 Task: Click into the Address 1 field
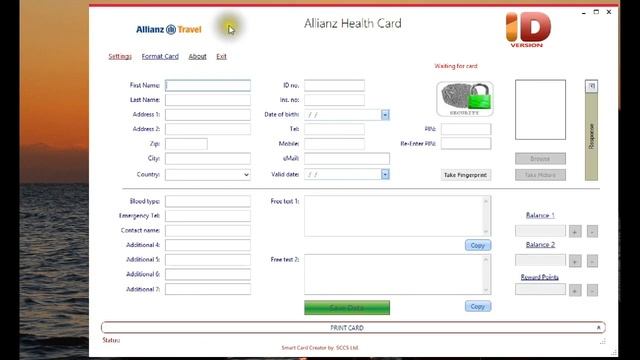[x=208, y=115]
